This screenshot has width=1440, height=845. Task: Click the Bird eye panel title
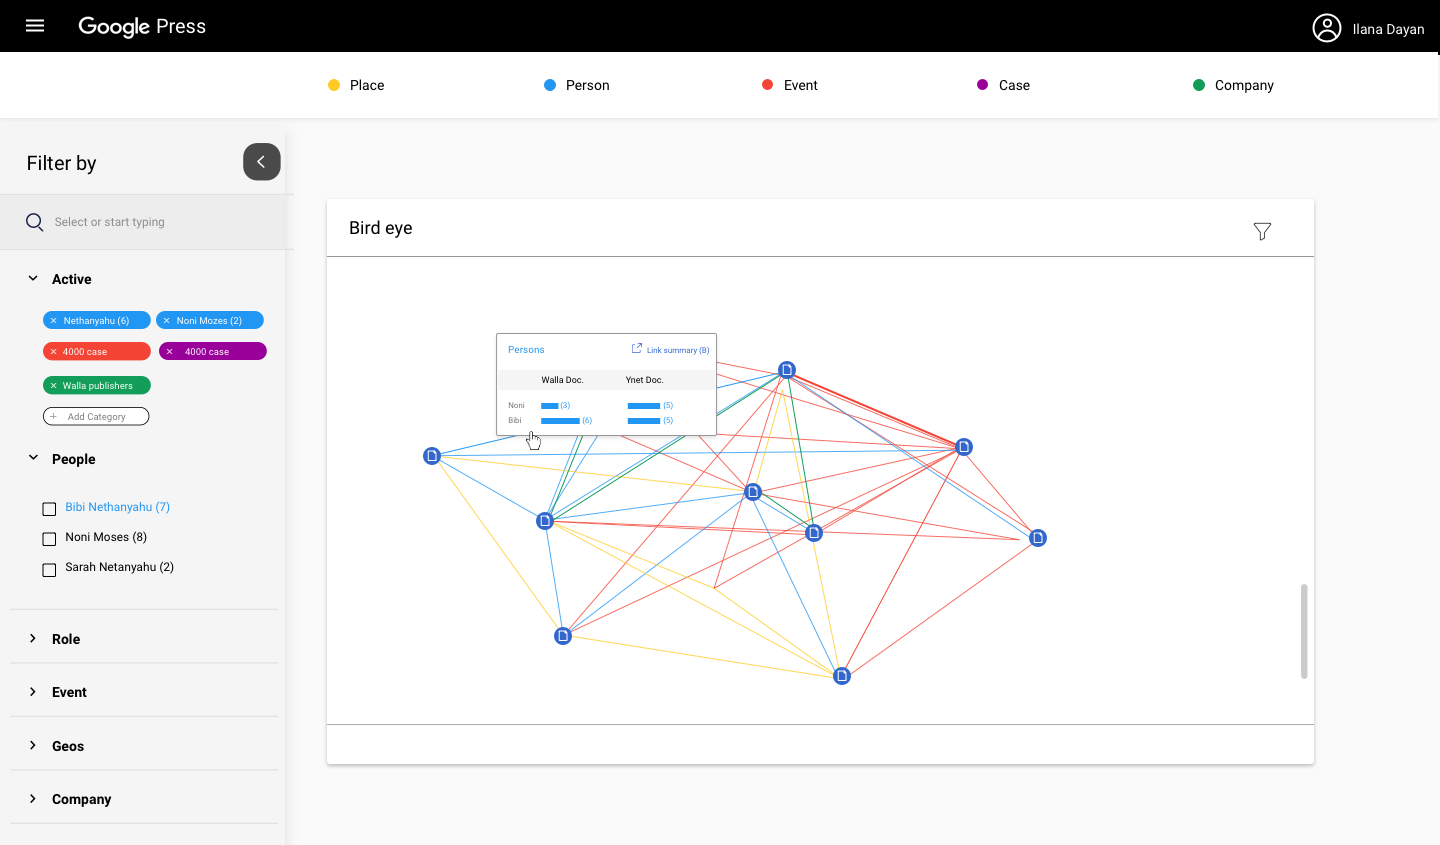tap(381, 228)
